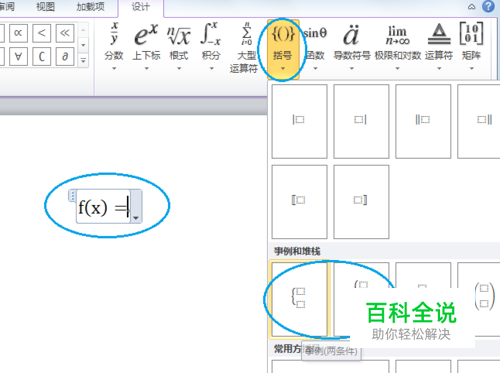This screenshot has height=373, width=500.
Task: Select single right vertical bar bracket
Action: pos(361,121)
